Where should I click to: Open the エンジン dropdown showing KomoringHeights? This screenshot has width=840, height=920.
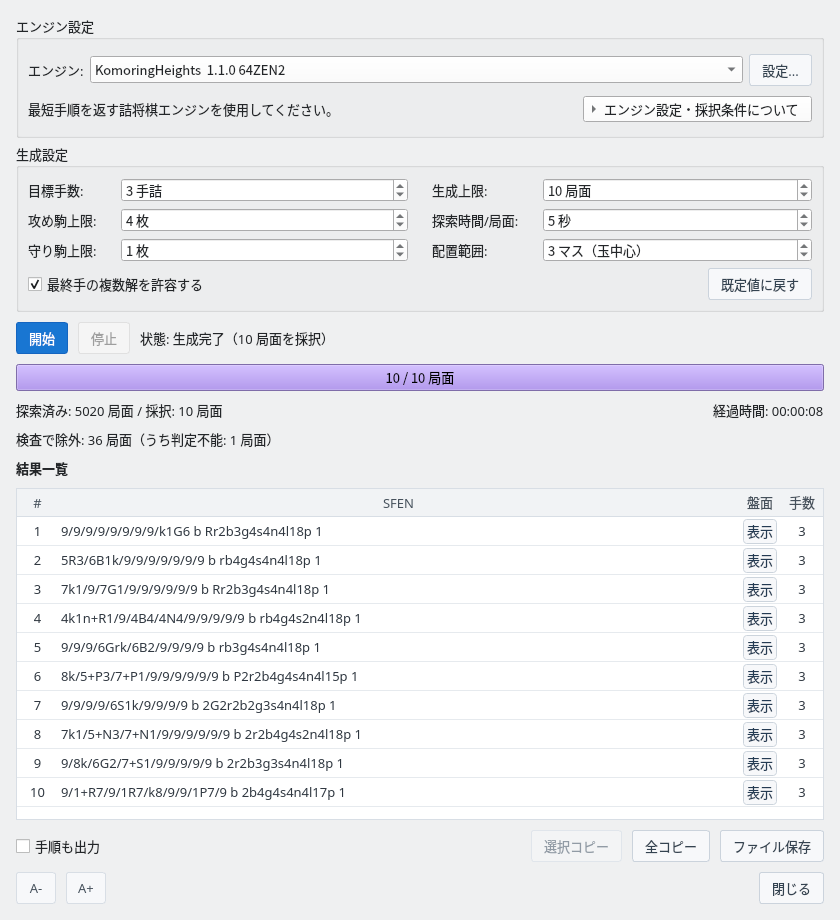[416, 70]
